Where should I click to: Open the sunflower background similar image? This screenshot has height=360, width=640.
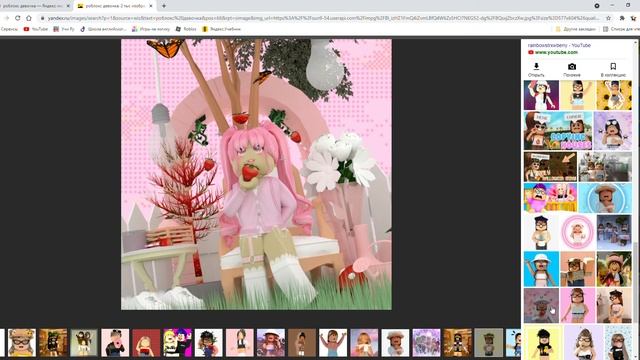[x=614, y=95]
